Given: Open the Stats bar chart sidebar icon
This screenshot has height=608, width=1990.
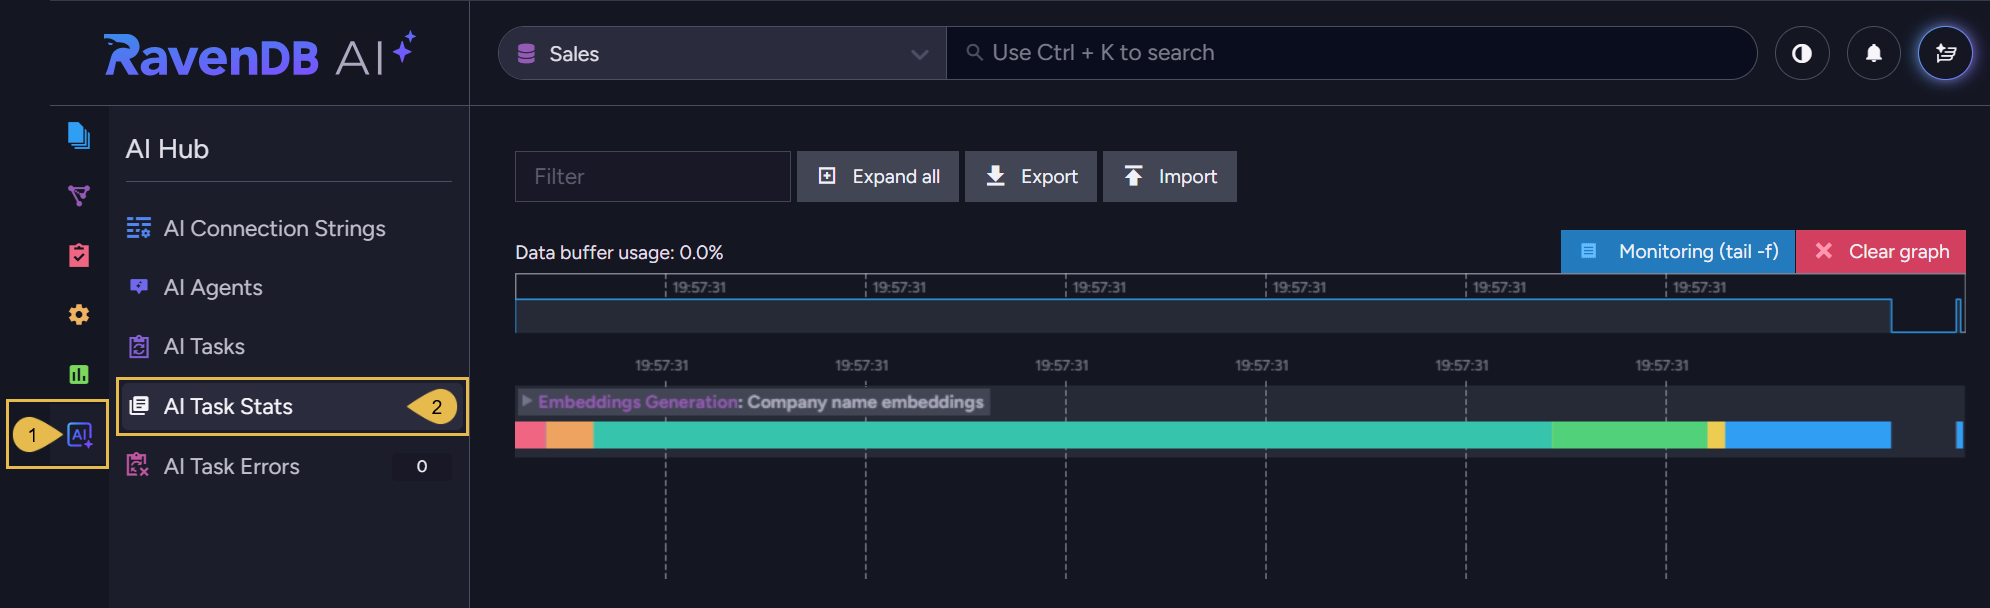Looking at the screenshot, I should 79,375.
